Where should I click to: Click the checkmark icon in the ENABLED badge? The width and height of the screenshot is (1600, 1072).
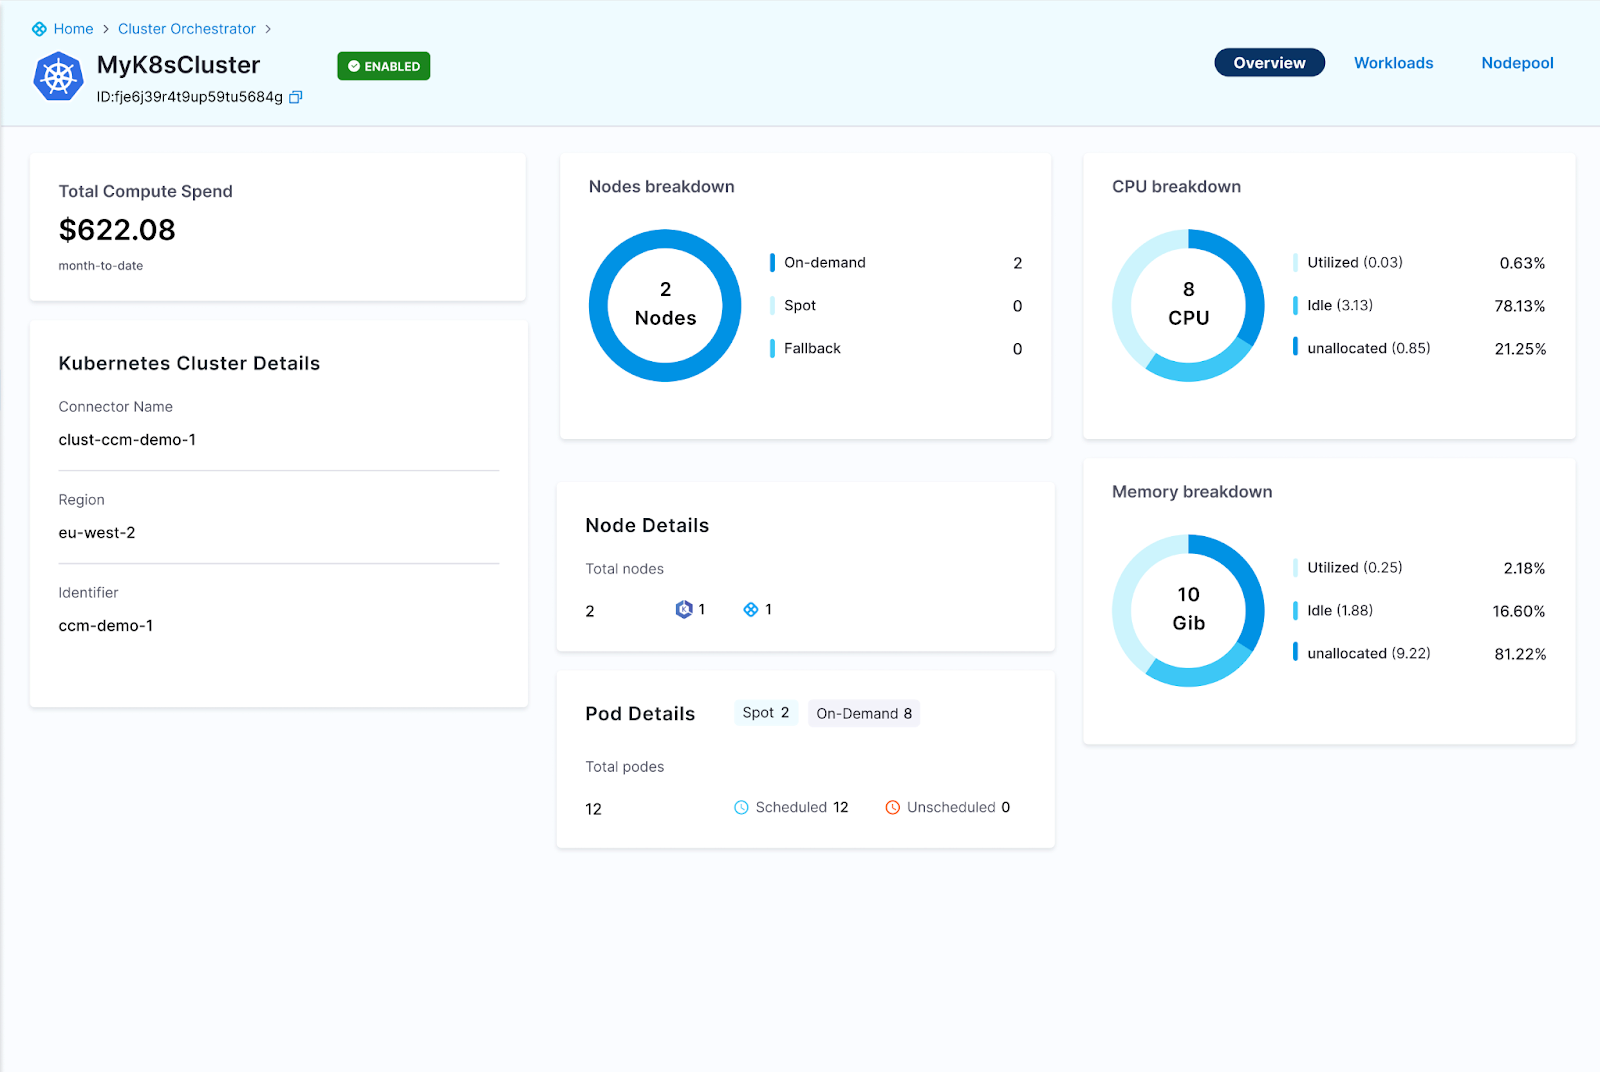(354, 66)
